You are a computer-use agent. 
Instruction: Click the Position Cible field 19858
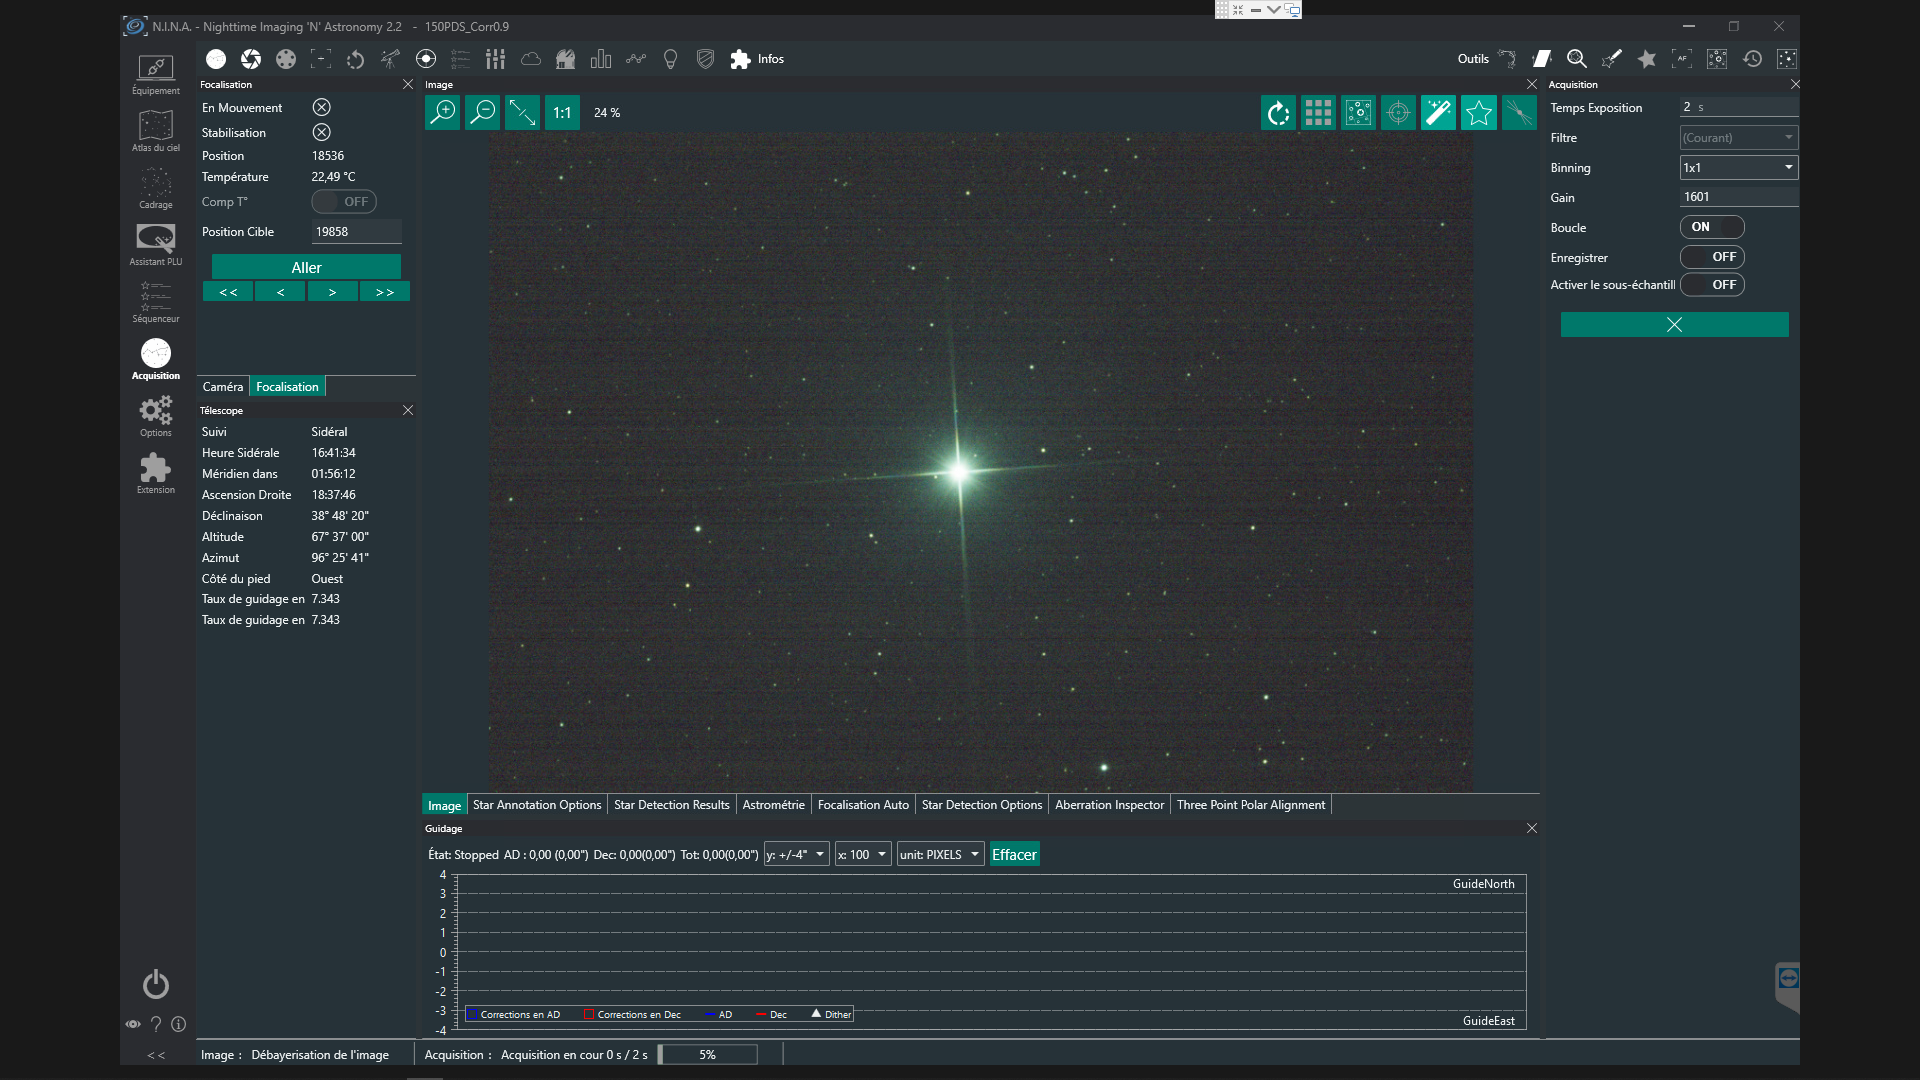(356, 232)
